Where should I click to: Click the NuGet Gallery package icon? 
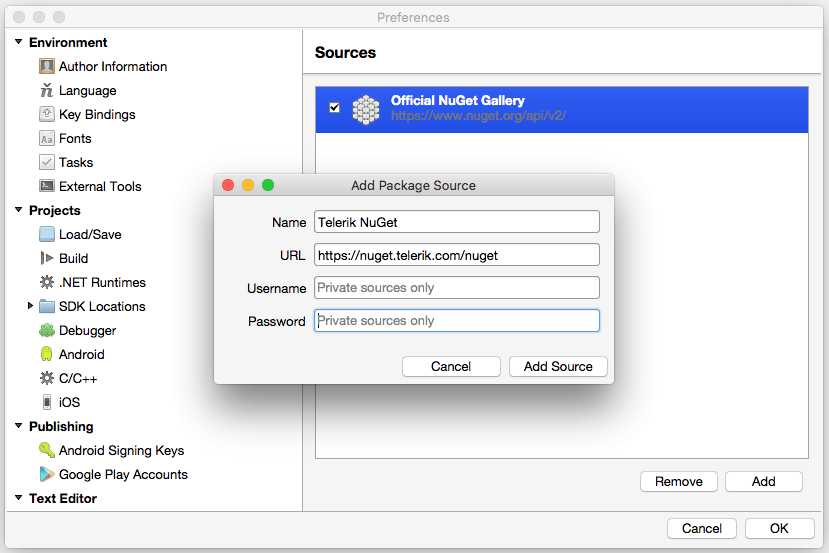click(x=366, y=110)
